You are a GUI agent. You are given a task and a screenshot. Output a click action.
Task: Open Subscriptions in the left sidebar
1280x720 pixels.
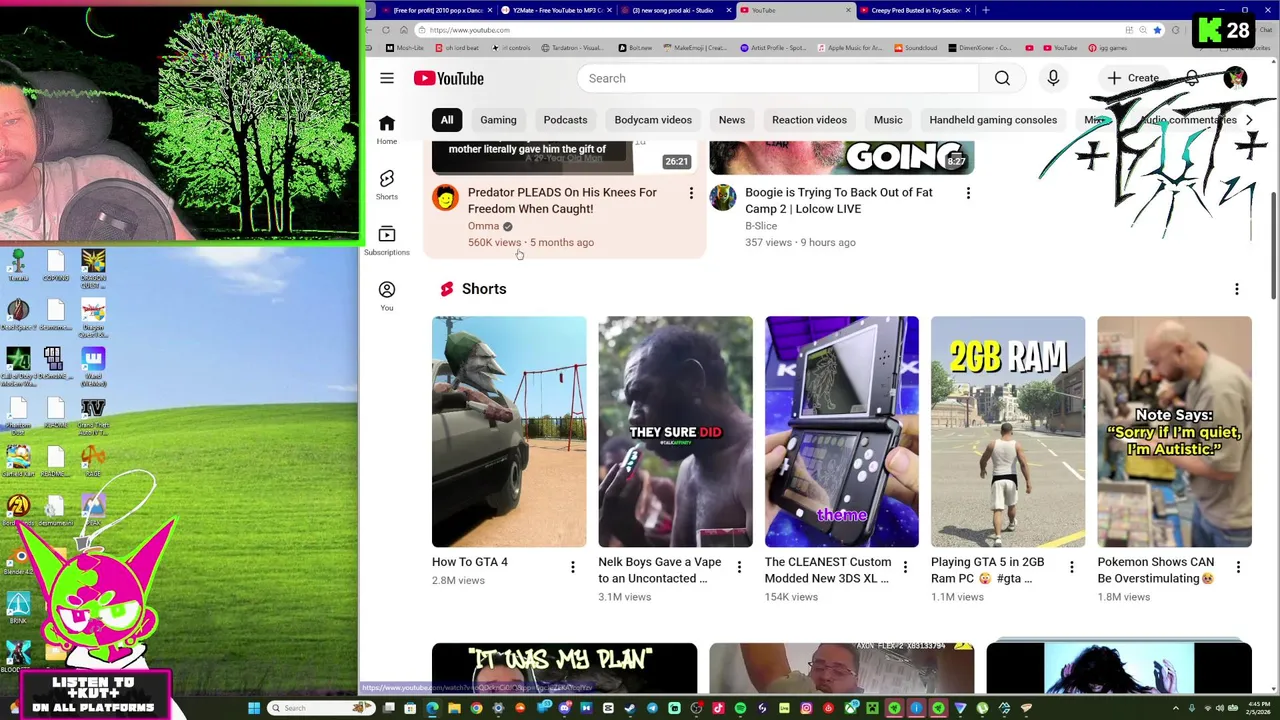point(387,240)
